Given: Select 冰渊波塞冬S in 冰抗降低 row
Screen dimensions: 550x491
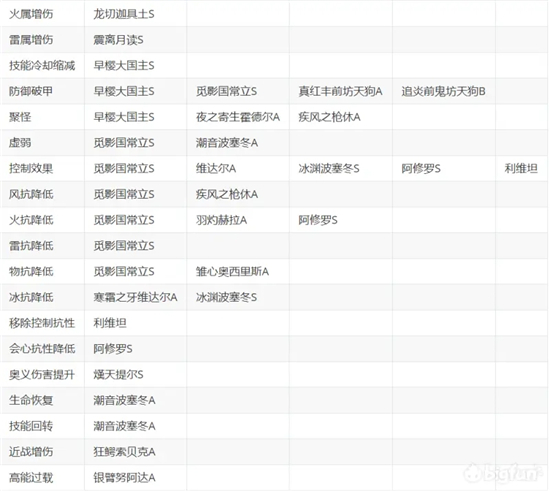Looking at the screenshot, I should [226, 297].
